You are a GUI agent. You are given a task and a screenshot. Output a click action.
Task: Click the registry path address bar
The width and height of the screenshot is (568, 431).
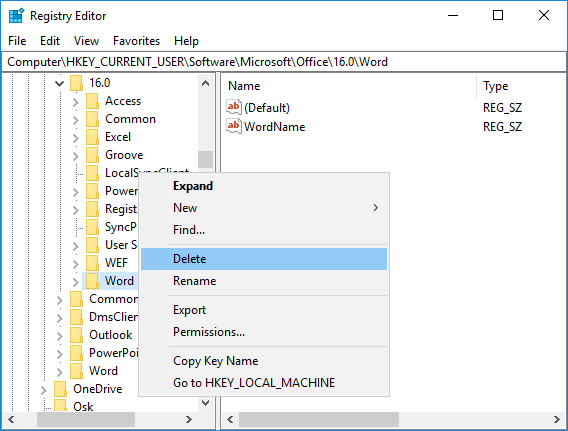pyautogui.click(x=284, y=62)
